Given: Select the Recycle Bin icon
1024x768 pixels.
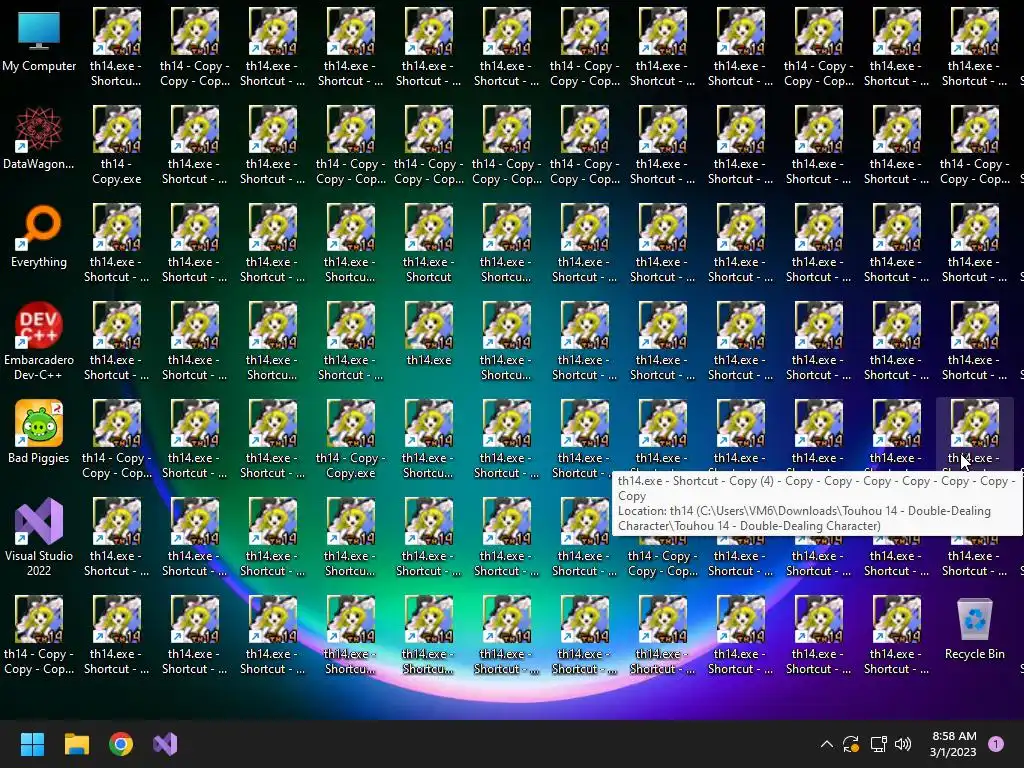Looking at the screenshot, I should pos(974,629).
